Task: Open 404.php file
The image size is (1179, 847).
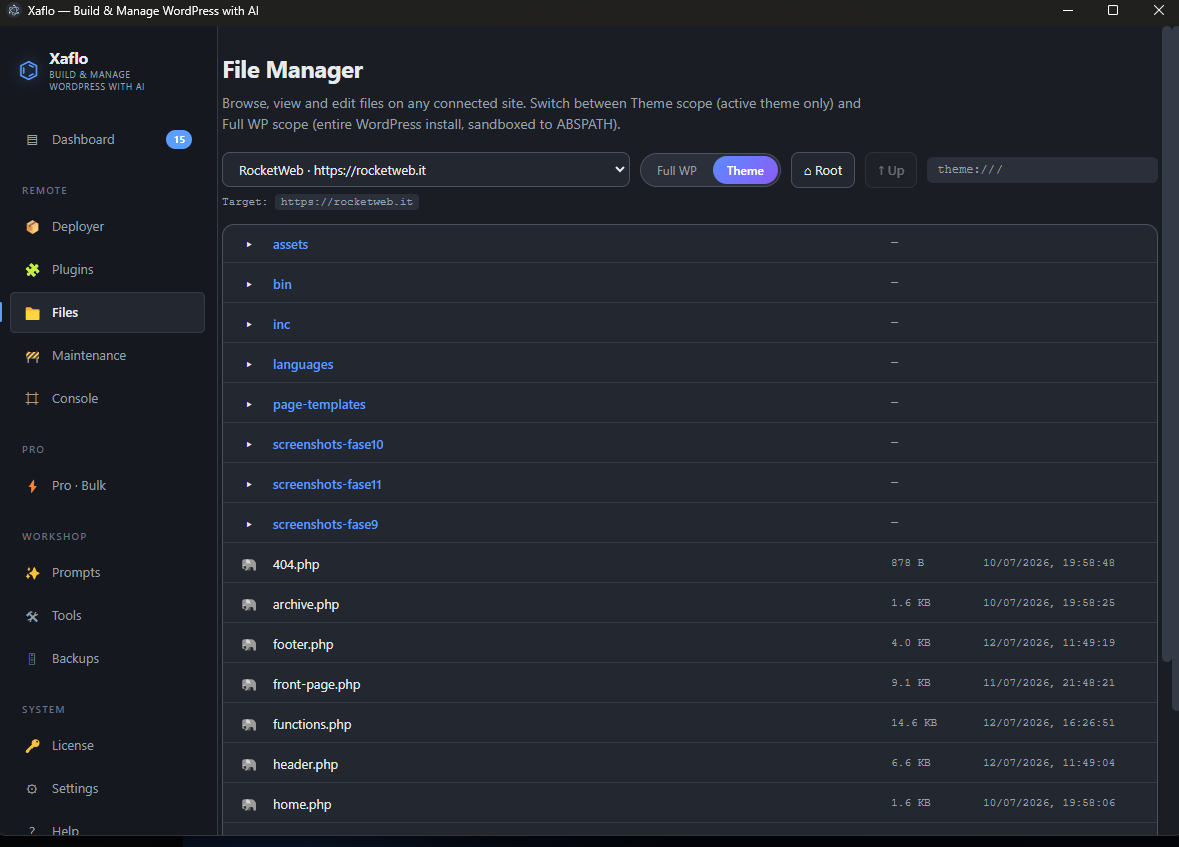Action: tap(296, 565)
